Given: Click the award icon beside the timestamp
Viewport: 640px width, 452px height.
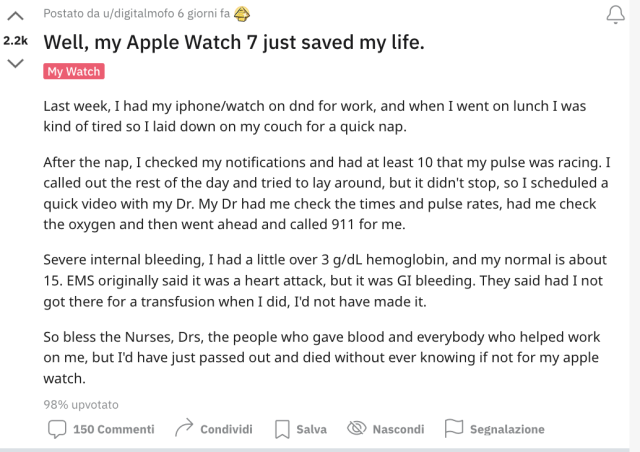Looking at the screenshot, I should click(x=242, y=13).
